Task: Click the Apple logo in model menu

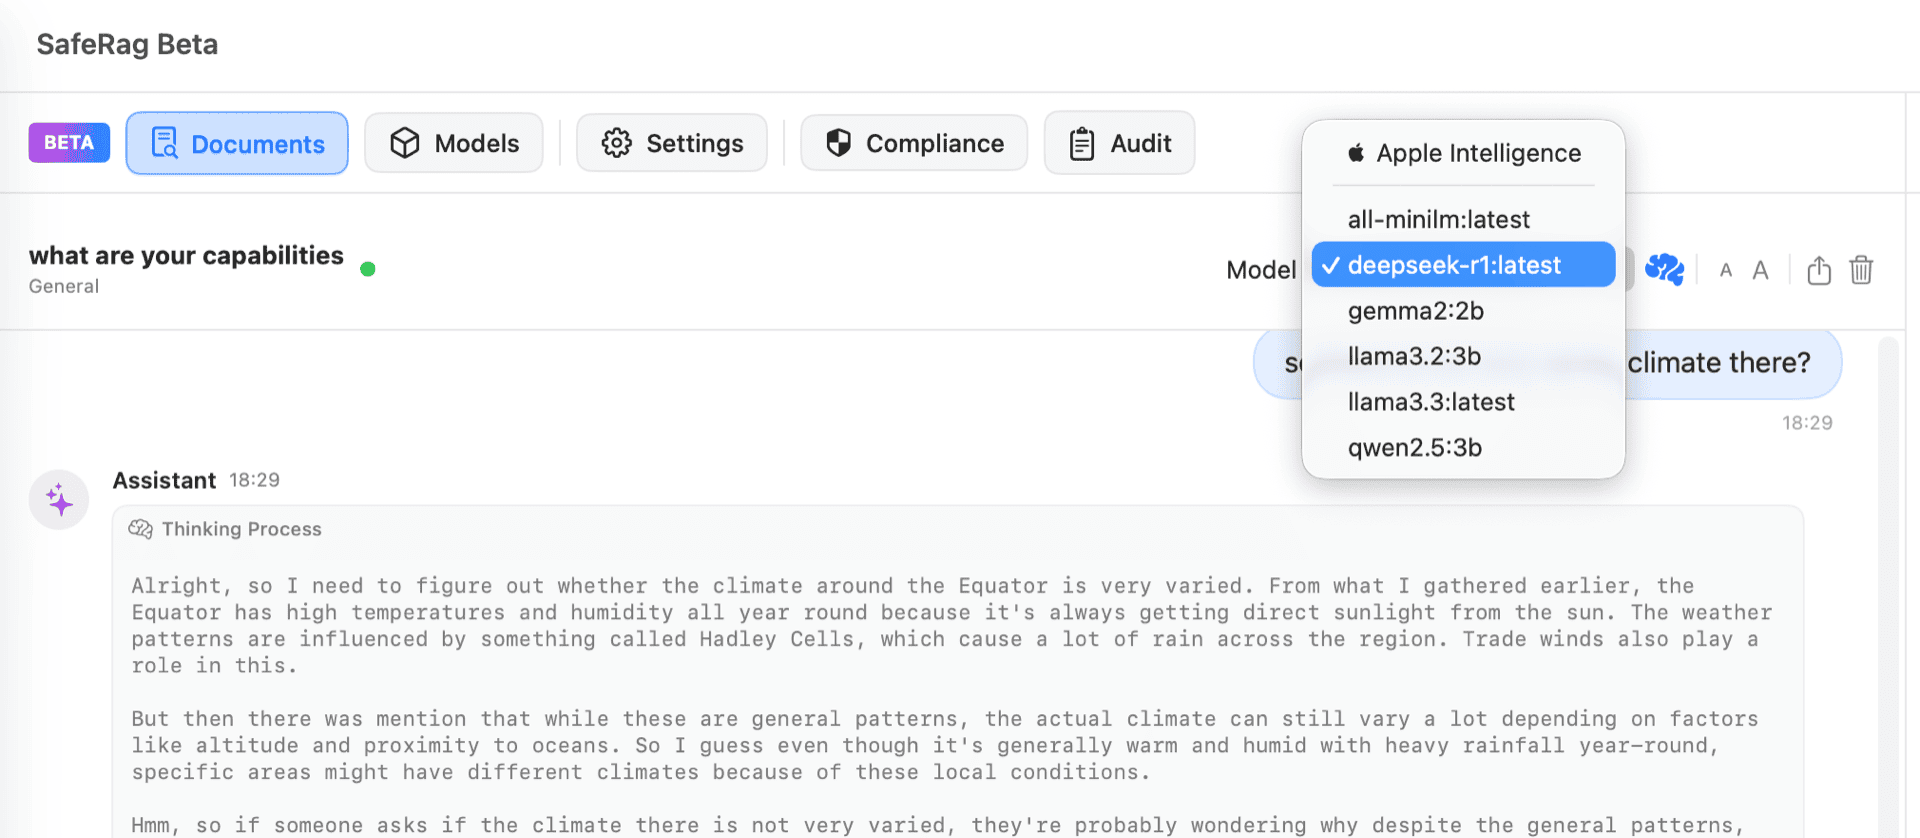Action: (x=1356, y=153)
